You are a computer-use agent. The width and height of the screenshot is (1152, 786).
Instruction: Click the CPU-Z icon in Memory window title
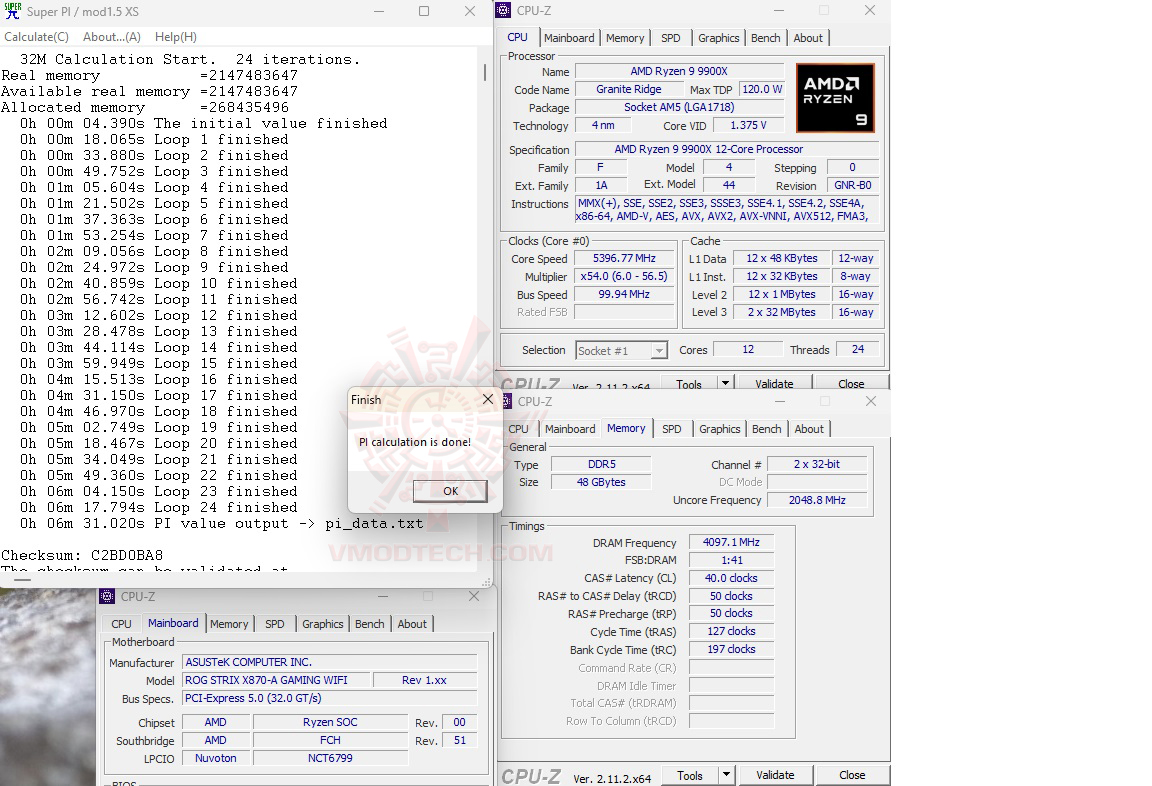(508, 401)
